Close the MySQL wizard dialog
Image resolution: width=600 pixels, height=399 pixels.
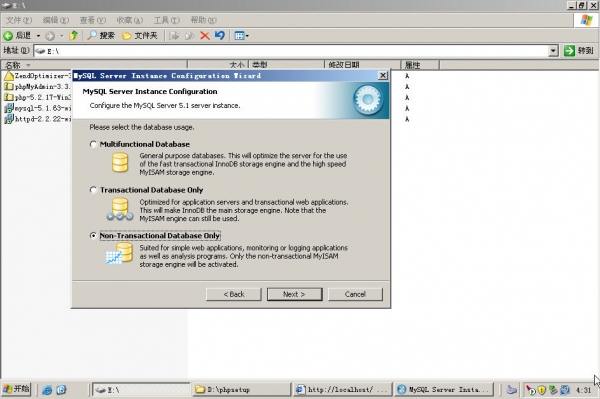point(383,75)
